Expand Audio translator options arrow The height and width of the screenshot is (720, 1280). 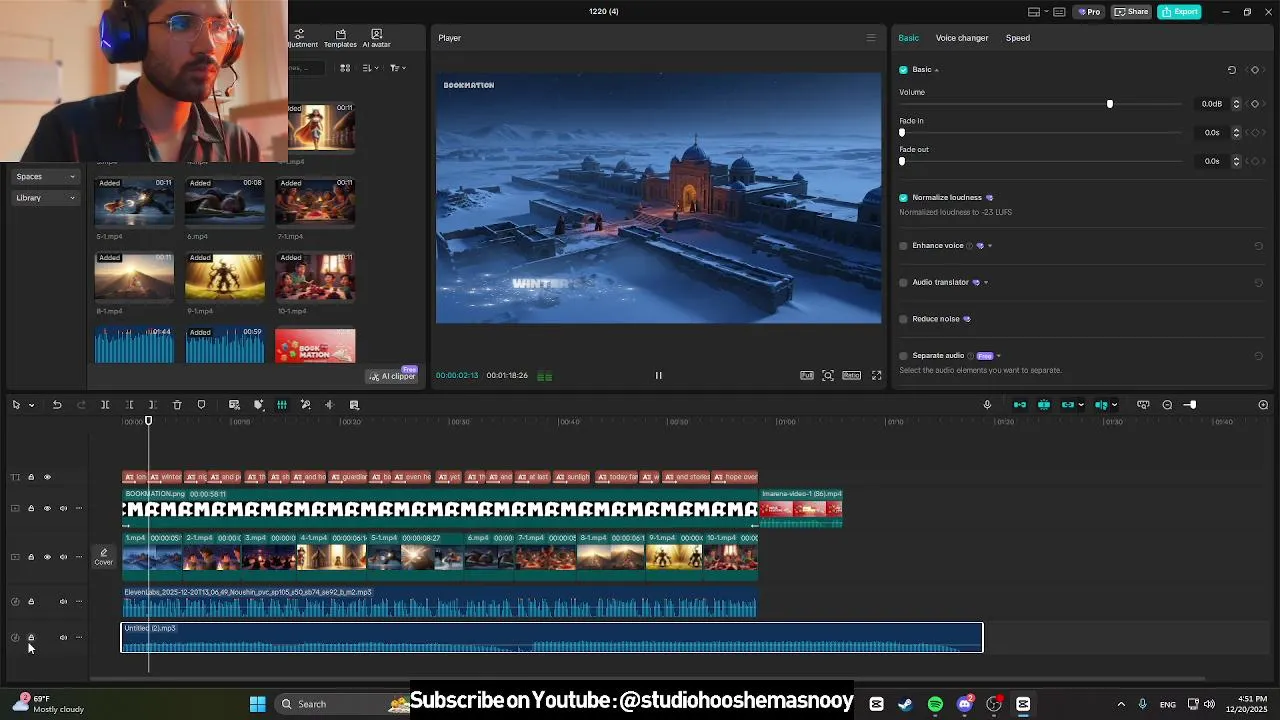[x=986, y=283]
